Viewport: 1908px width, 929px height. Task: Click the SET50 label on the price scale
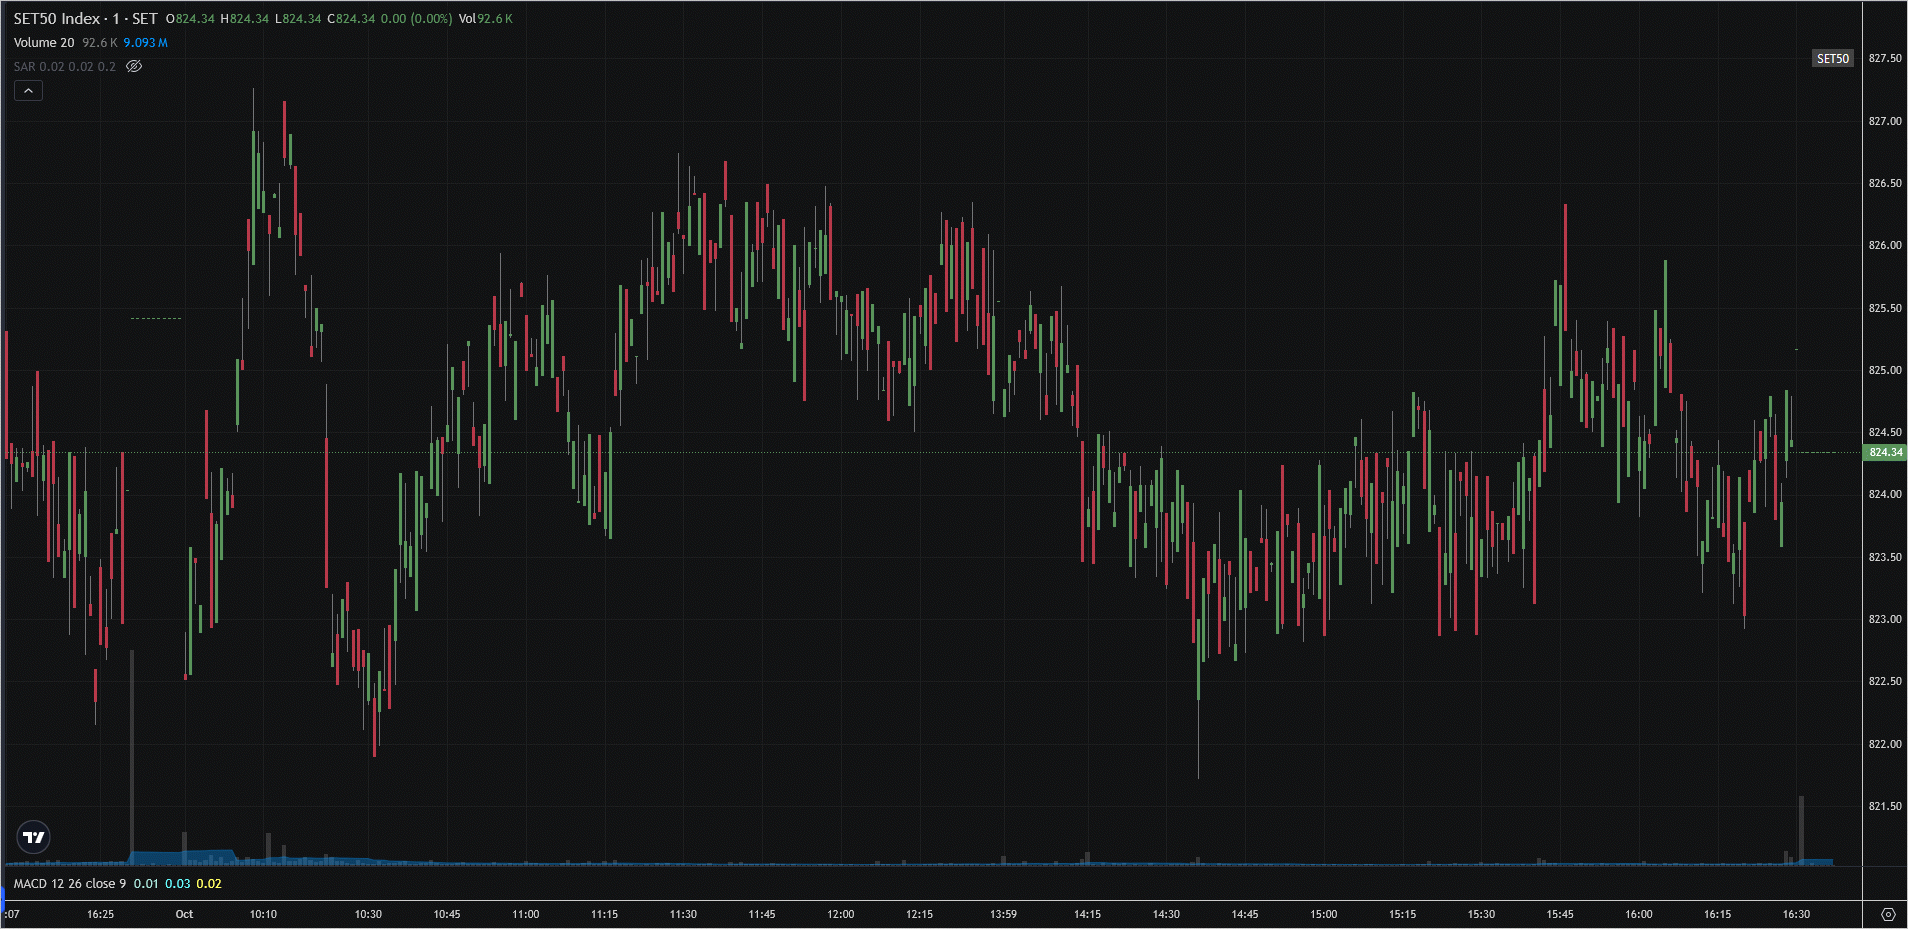(1832, 59)
